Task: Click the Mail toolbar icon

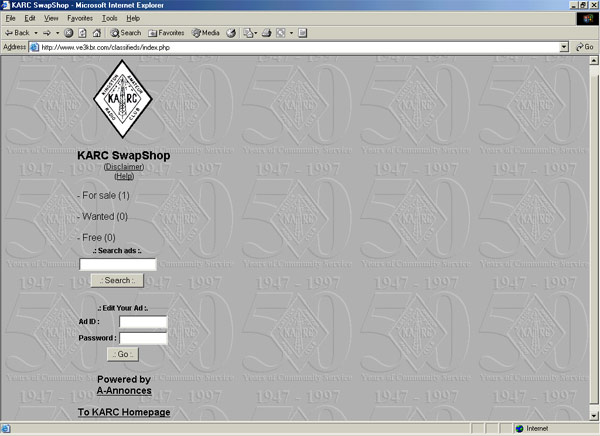Action: pos(248,33)
